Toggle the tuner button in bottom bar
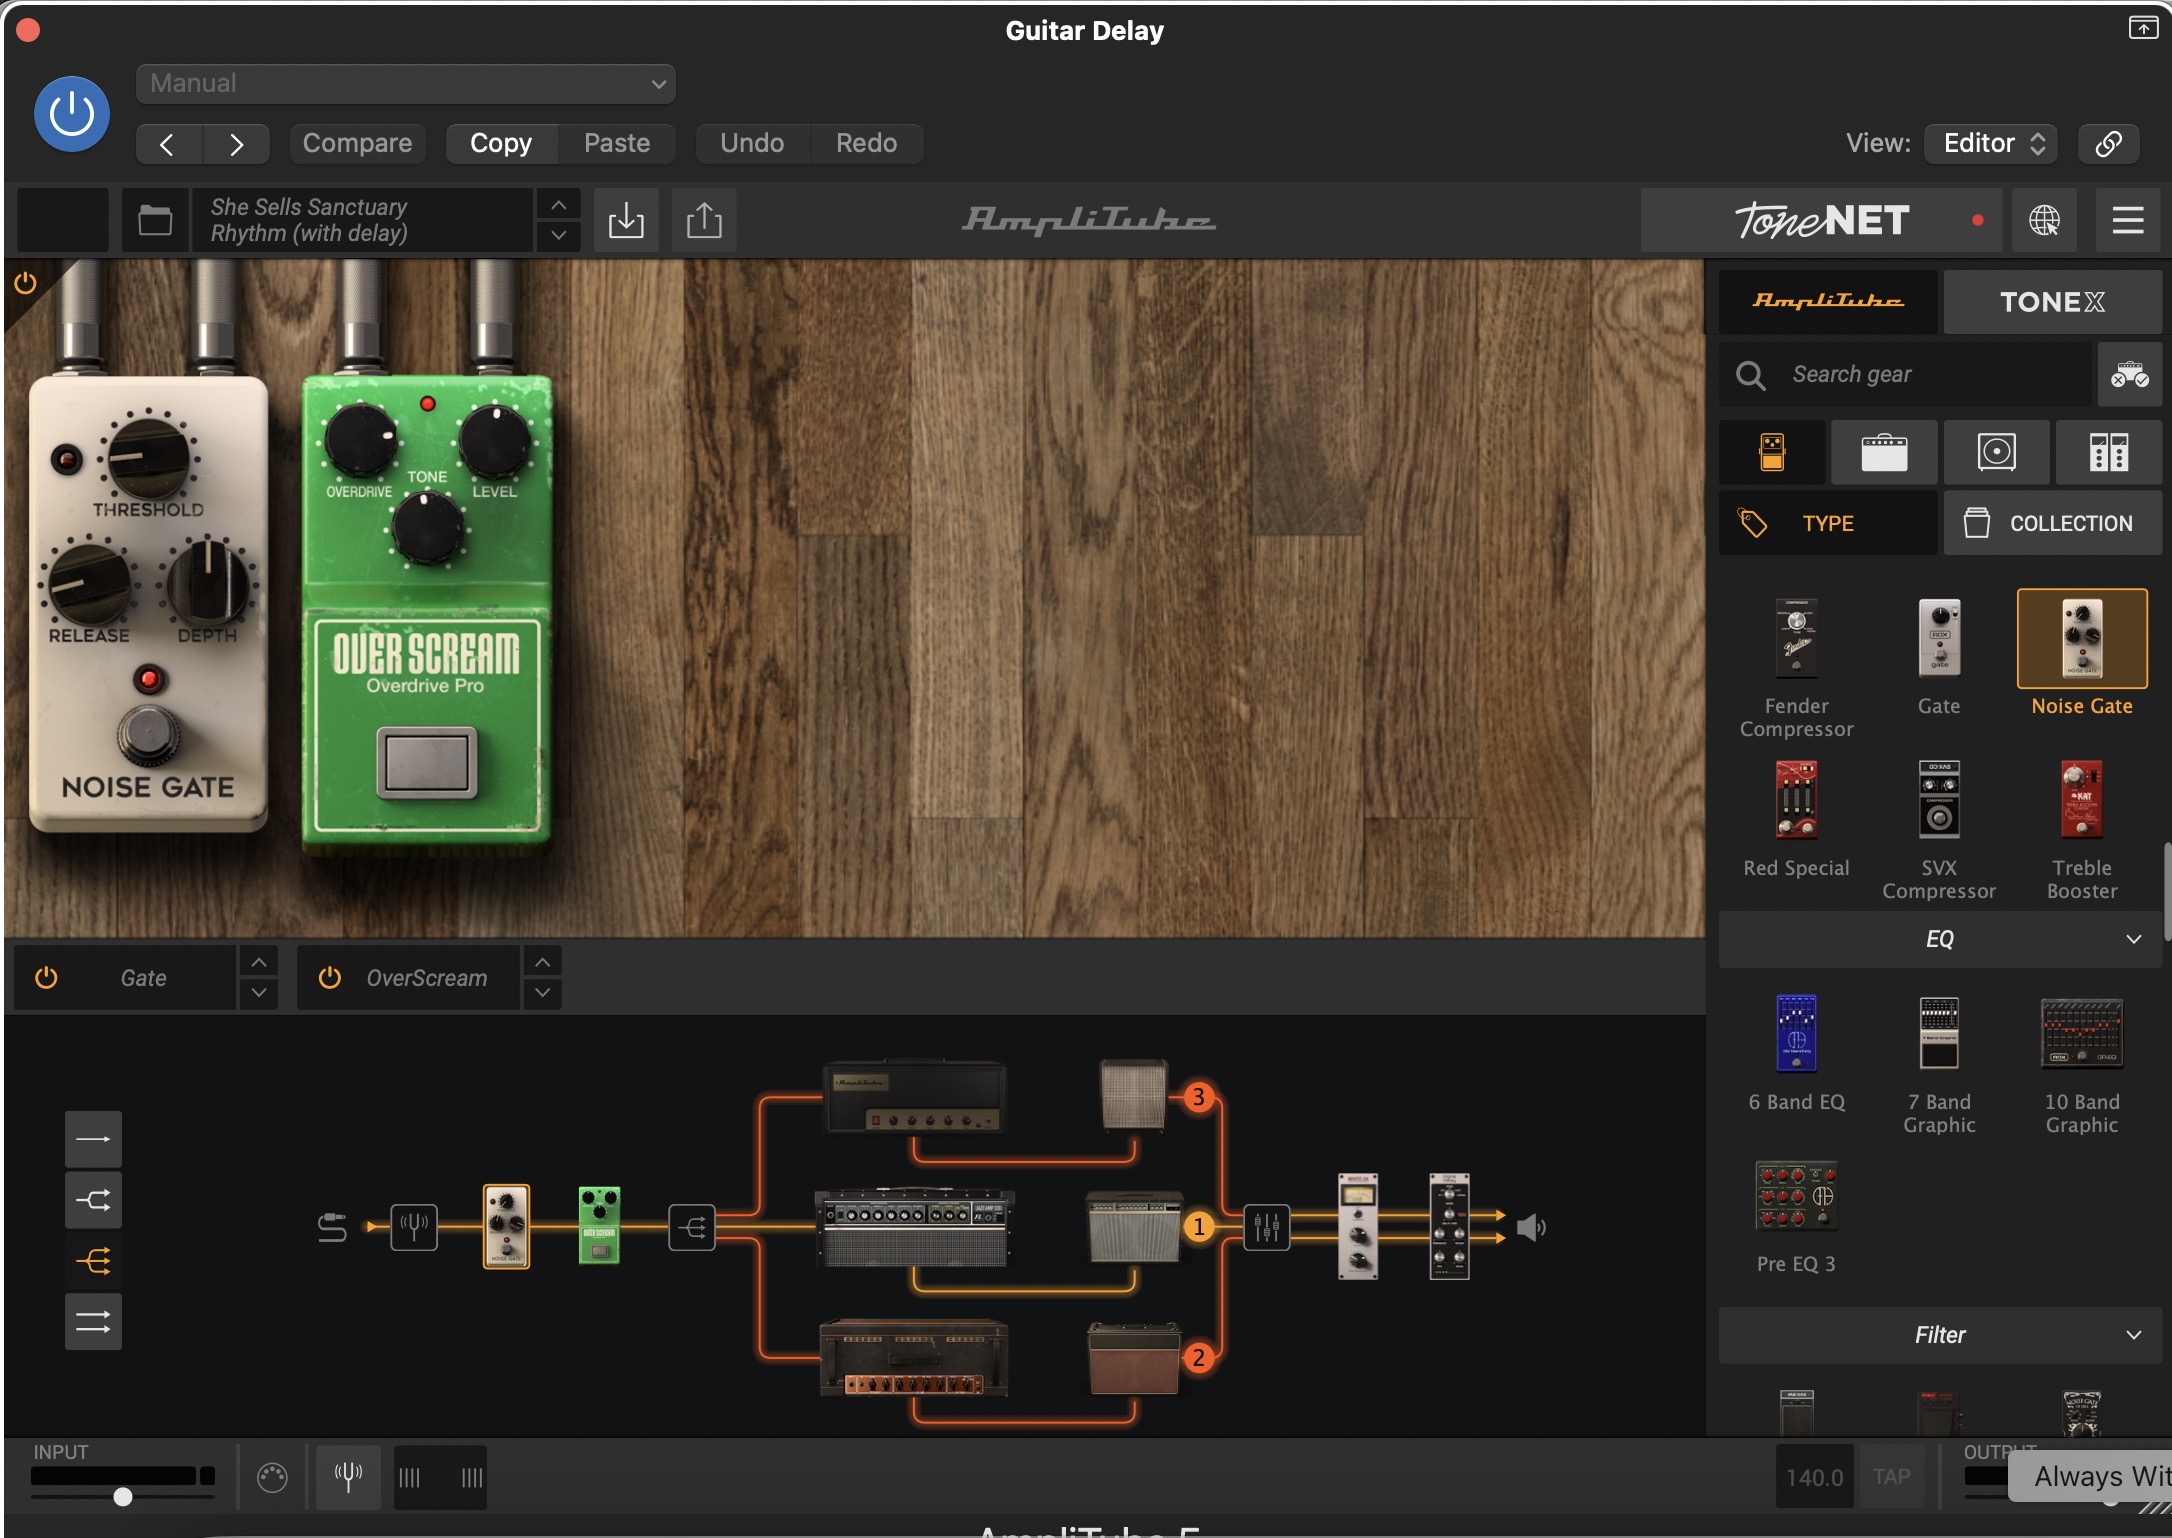The height and width of the screenshot is (1538, 2172). (x=348, y=1476)
